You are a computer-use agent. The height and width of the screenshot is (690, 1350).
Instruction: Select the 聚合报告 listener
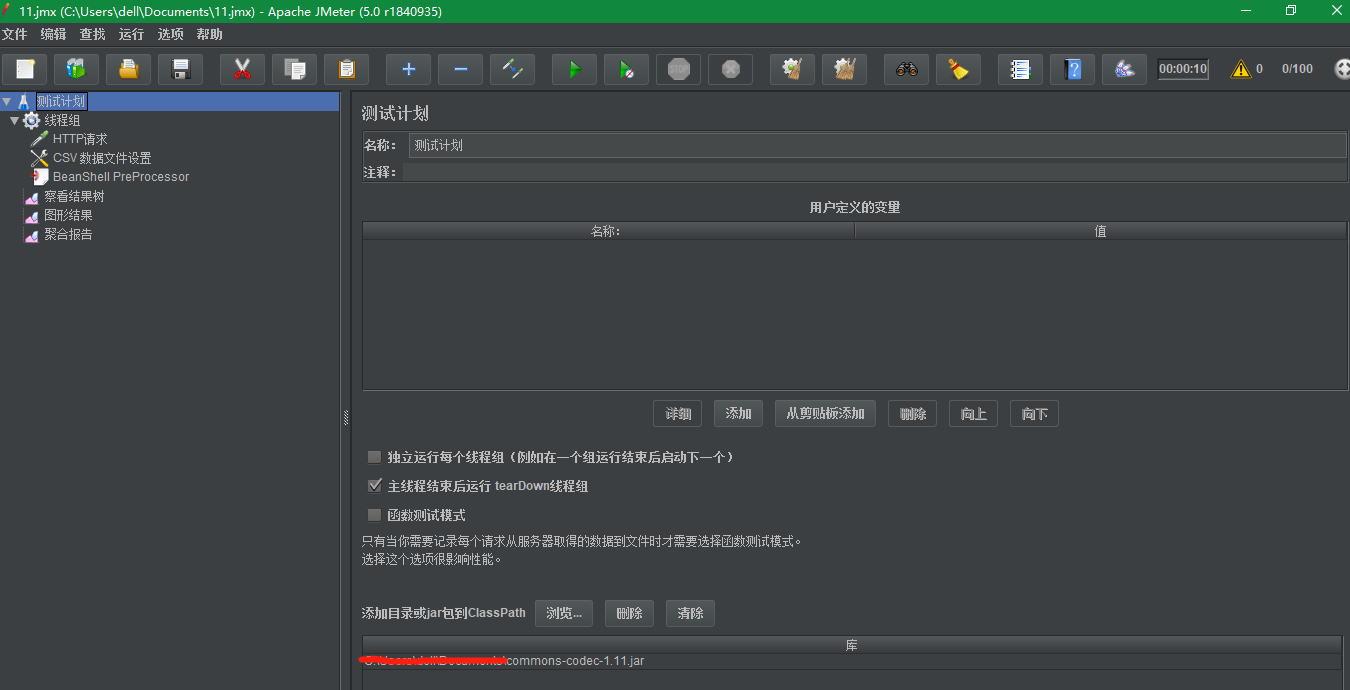[68, 234]
